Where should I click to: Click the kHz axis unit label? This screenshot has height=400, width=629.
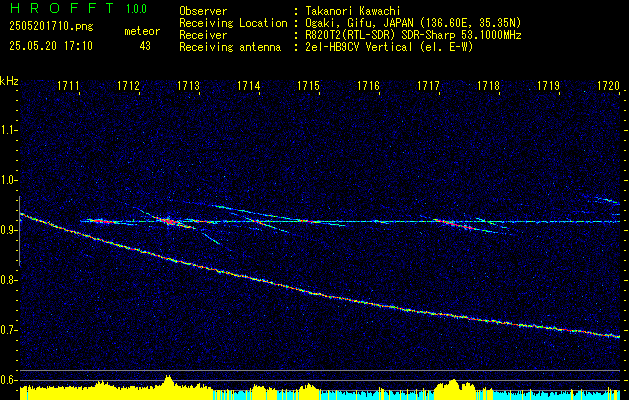pyautogui.click(x=9, y=81)
